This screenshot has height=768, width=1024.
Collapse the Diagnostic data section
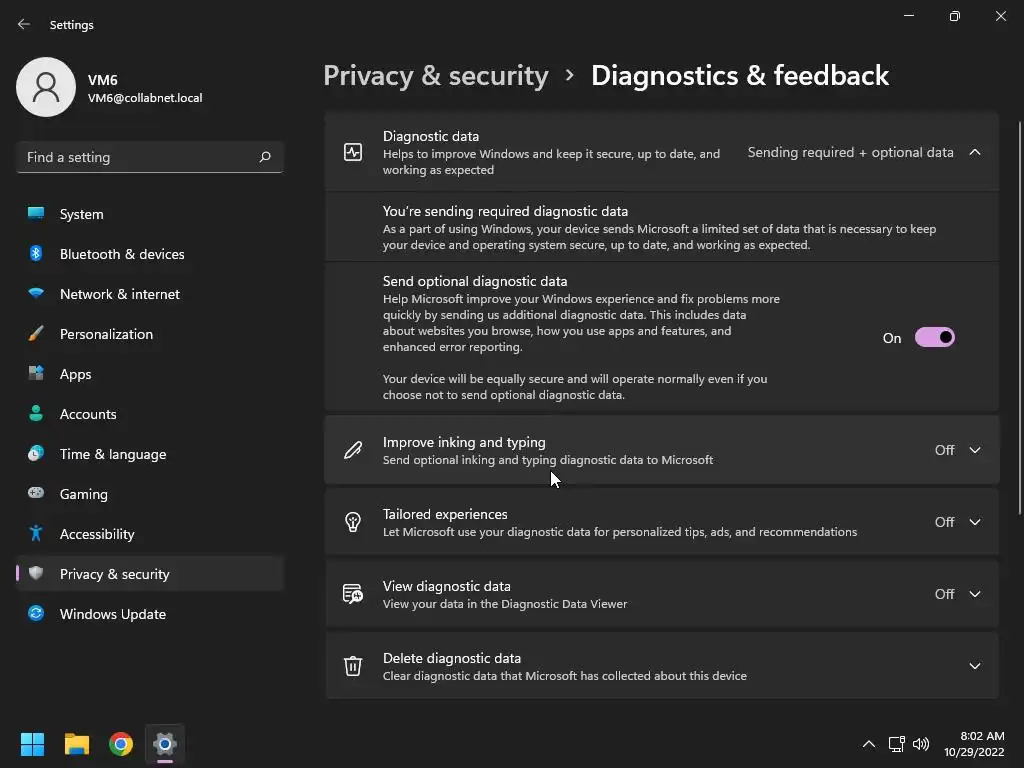coord(975,152)
